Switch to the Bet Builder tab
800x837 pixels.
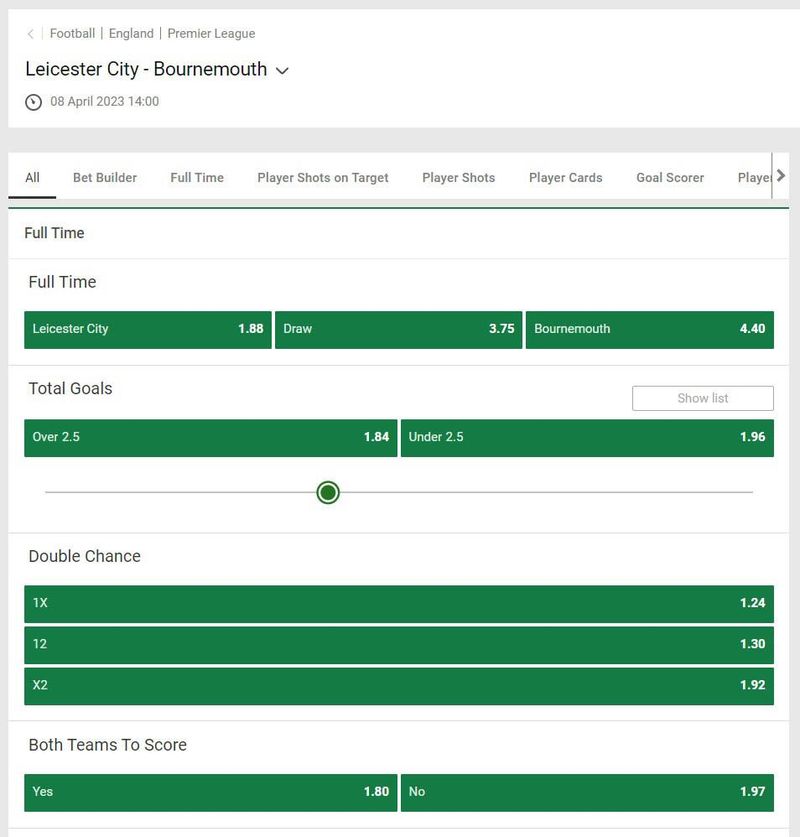click(105, 178)
